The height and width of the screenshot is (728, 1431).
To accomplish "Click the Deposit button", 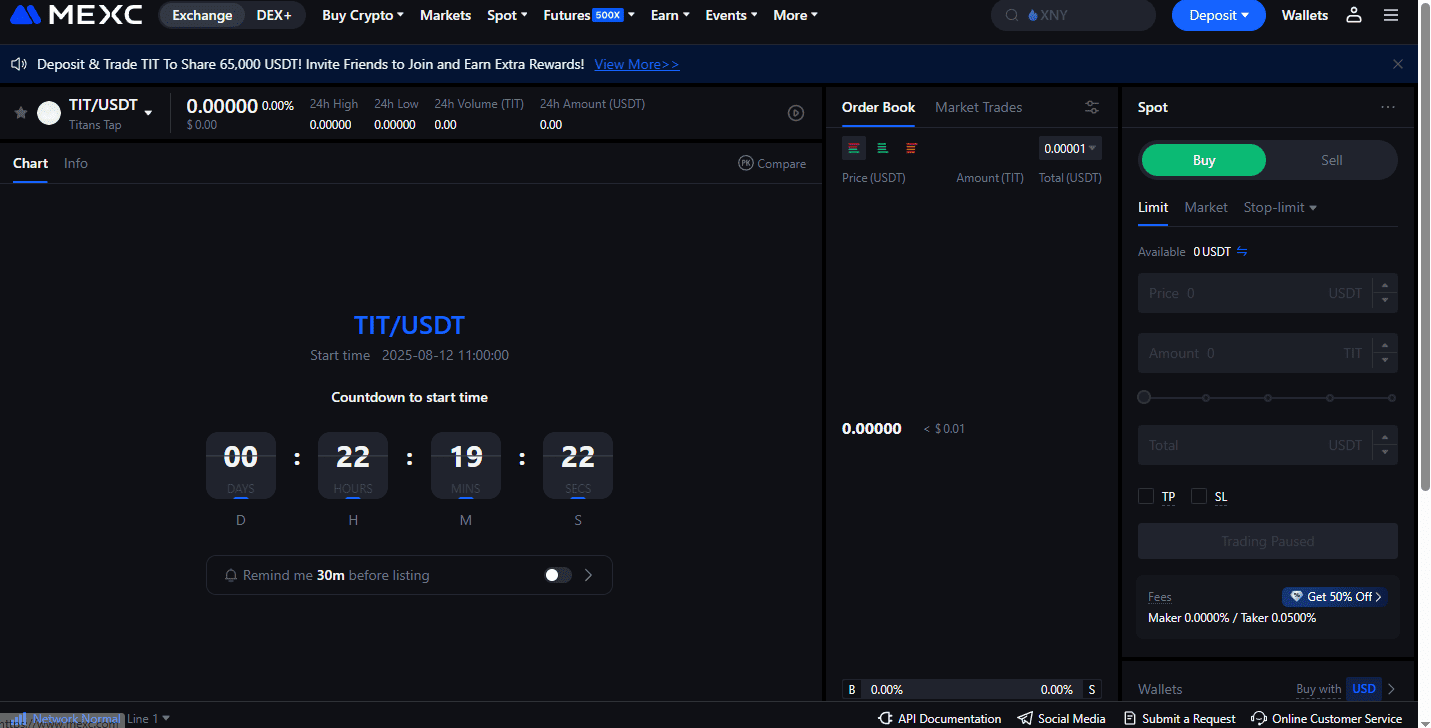I will click(x=1218, y=15).
